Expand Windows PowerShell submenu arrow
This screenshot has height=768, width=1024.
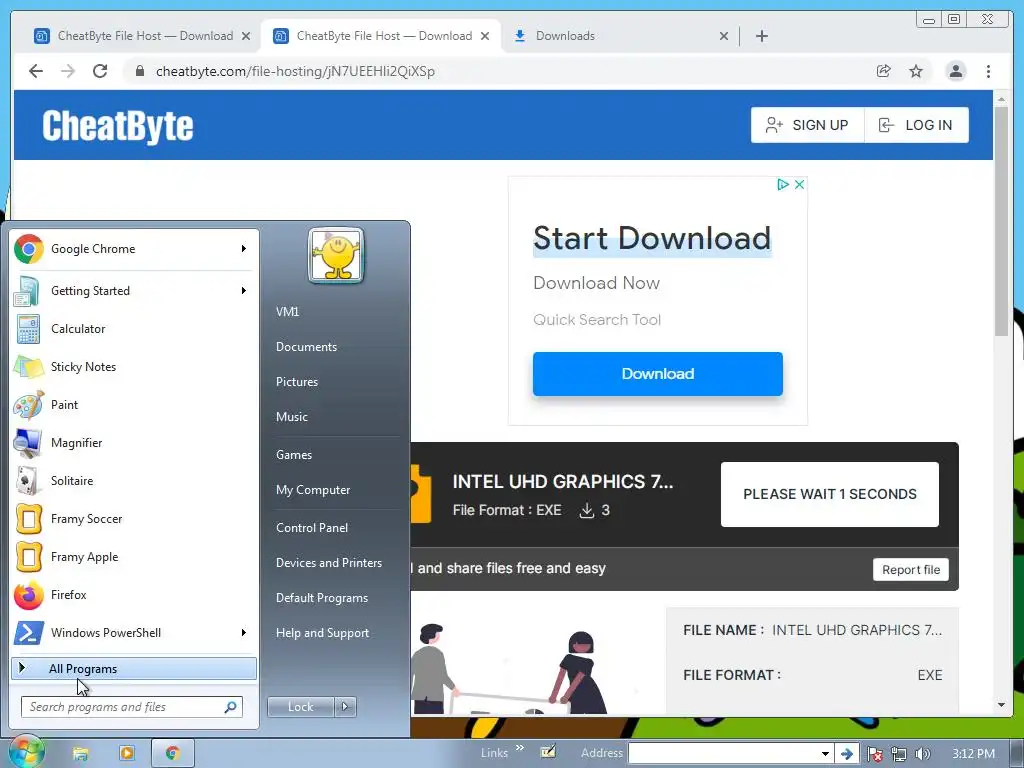(x=244, y=633)
